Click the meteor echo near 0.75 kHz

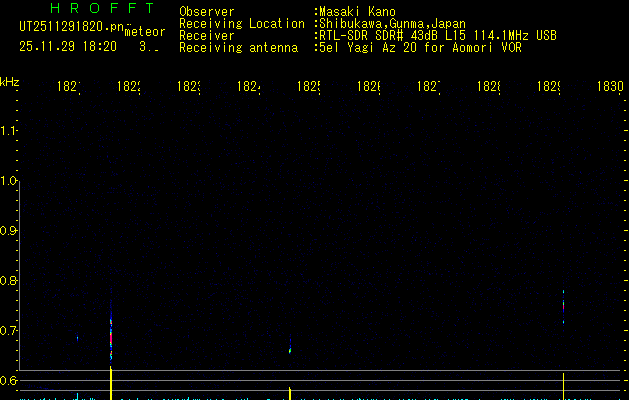coord(564,307)
